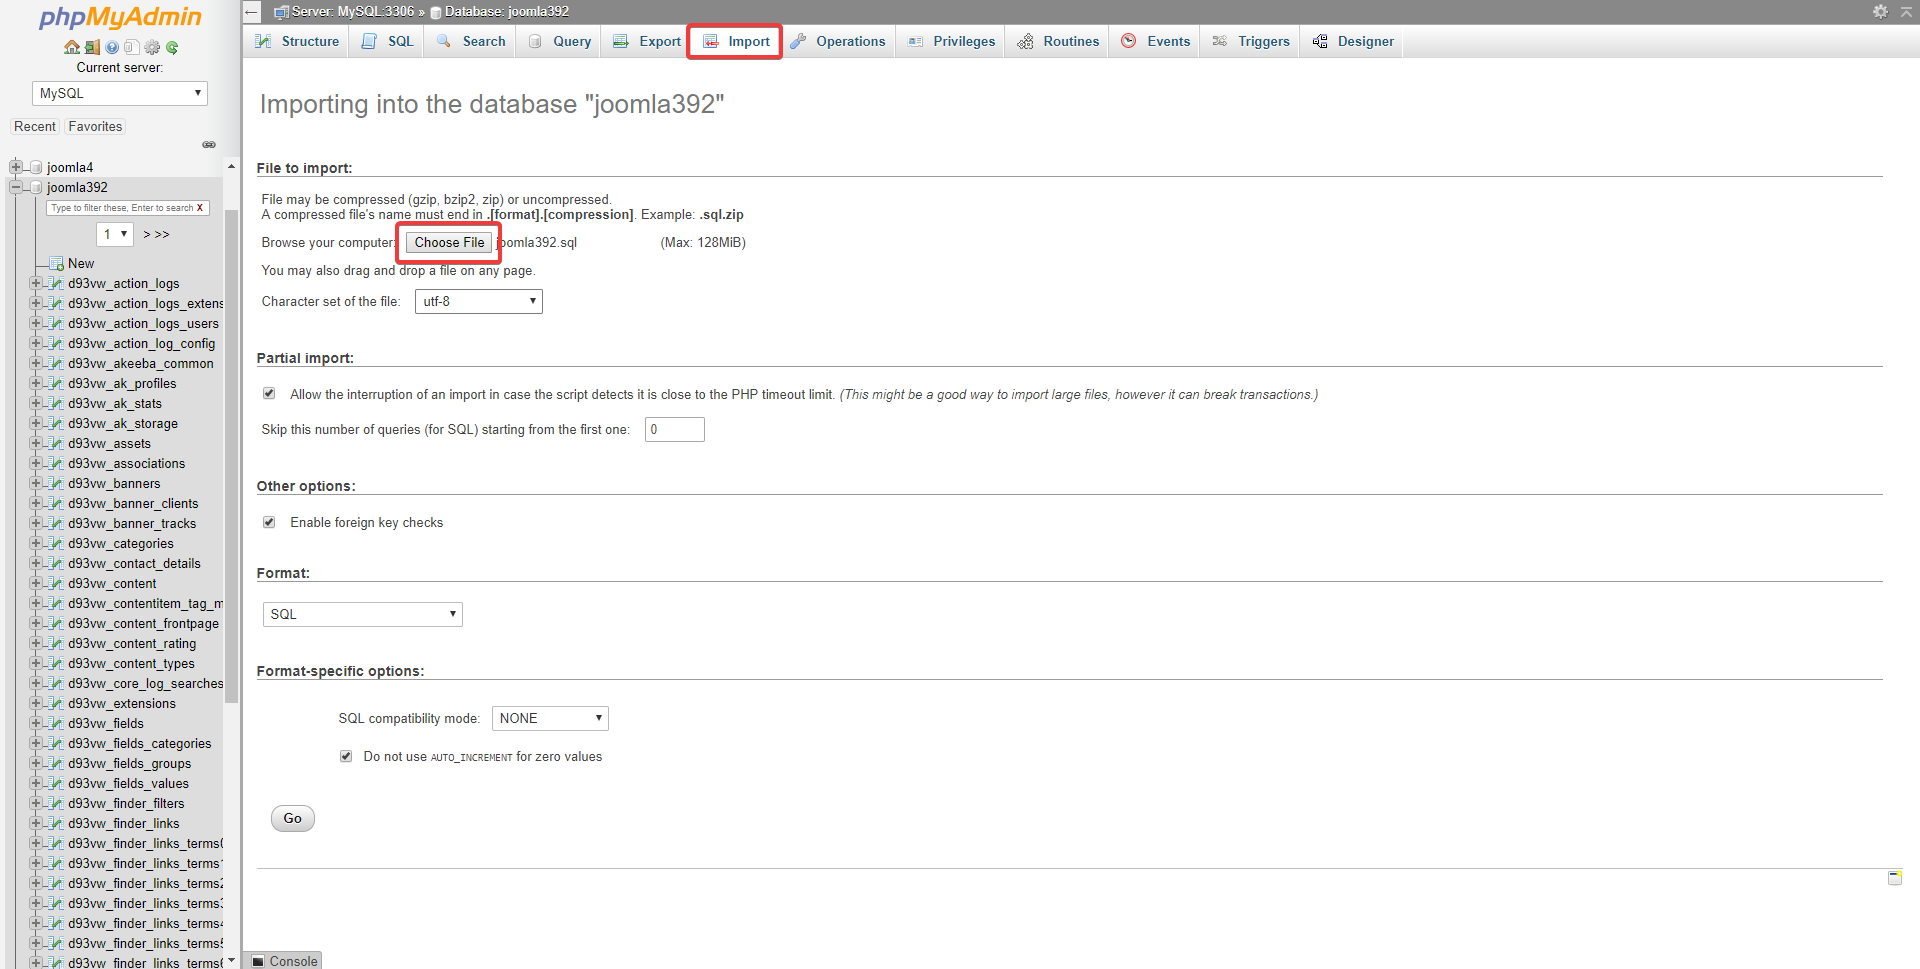Screen dimensions: 1920x969
Task: Click the New table icon in tree
Action: (58, 264)
